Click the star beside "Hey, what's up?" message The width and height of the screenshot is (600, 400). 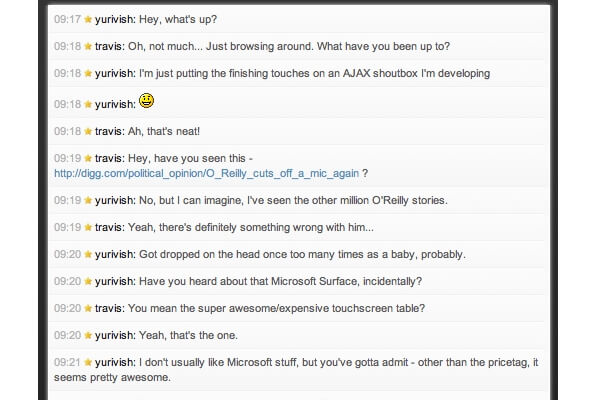click(88, 19)
